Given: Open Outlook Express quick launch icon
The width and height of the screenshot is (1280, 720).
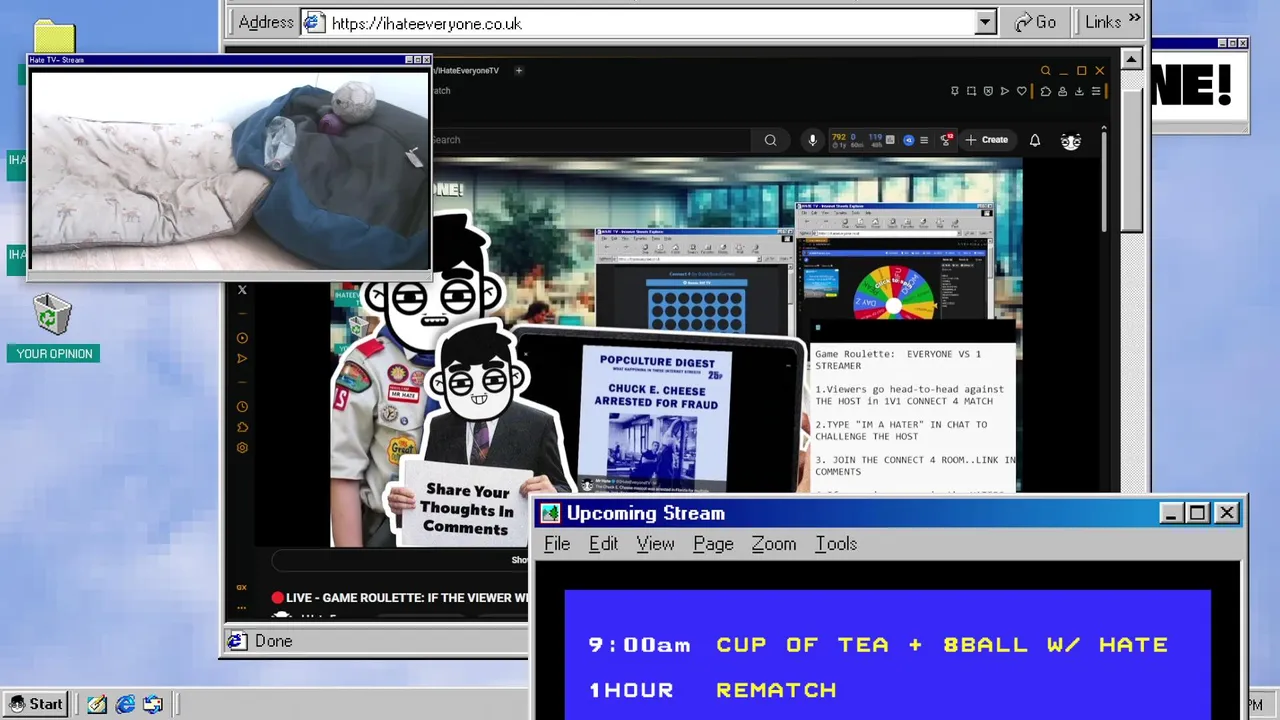Looking at the screenshot, I should 153,704.
